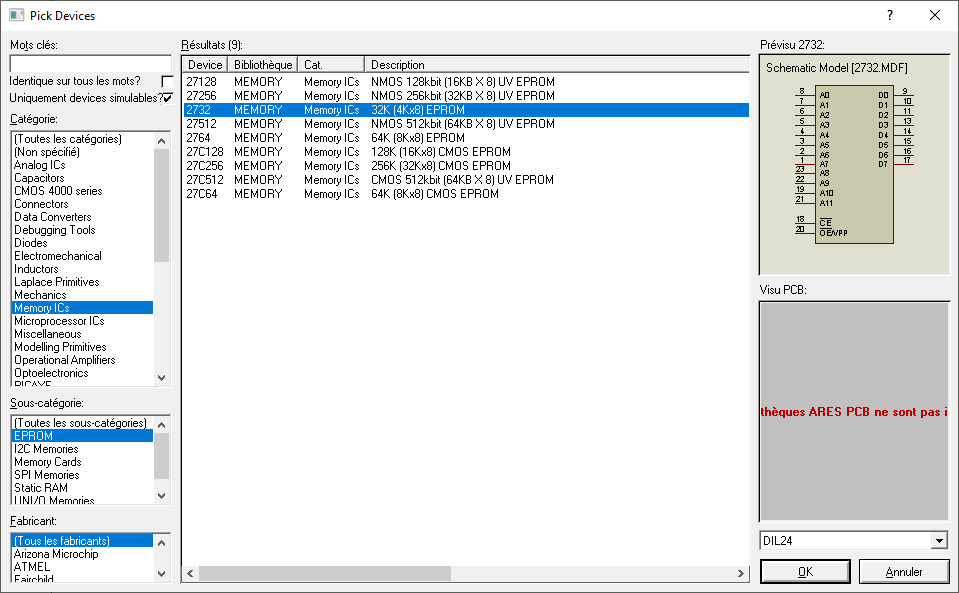Viewport: 959px width, 593px height.
Task: Sort results by Device column header
Action: coord(205,65)
